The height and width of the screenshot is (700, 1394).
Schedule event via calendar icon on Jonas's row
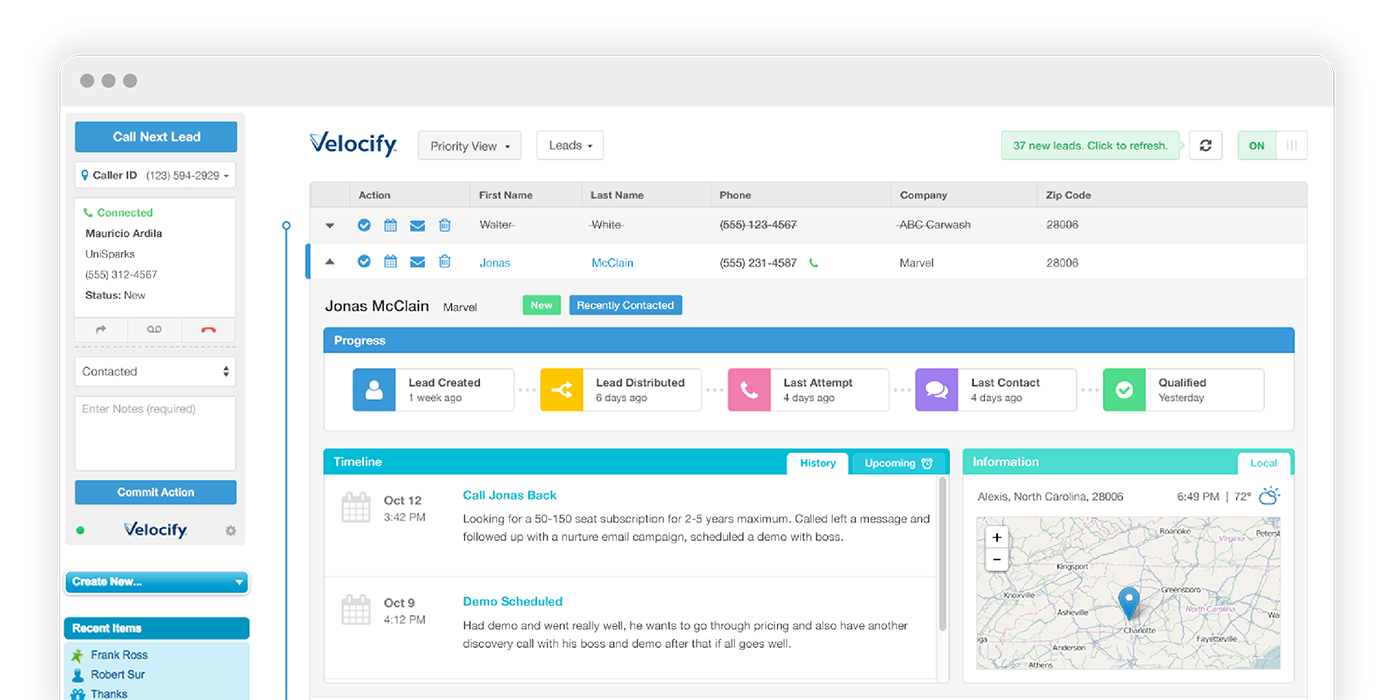click(390, 261)
